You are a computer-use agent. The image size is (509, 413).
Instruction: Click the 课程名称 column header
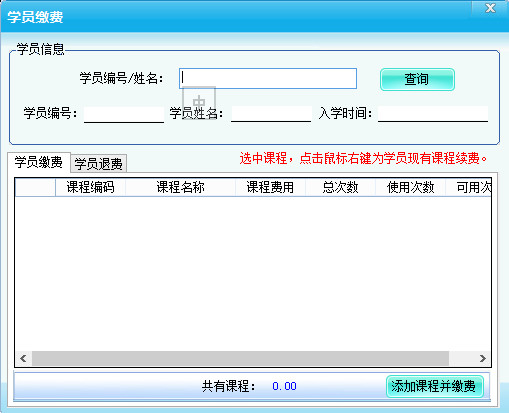click(x=180, y=187)
